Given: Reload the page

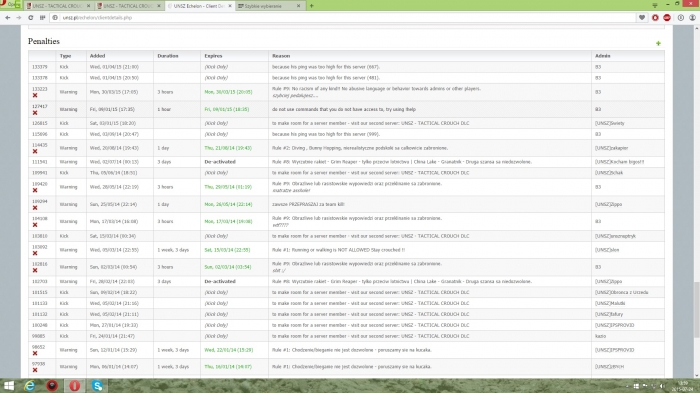Looking at the screenshot, I should [x=30, y=17].
